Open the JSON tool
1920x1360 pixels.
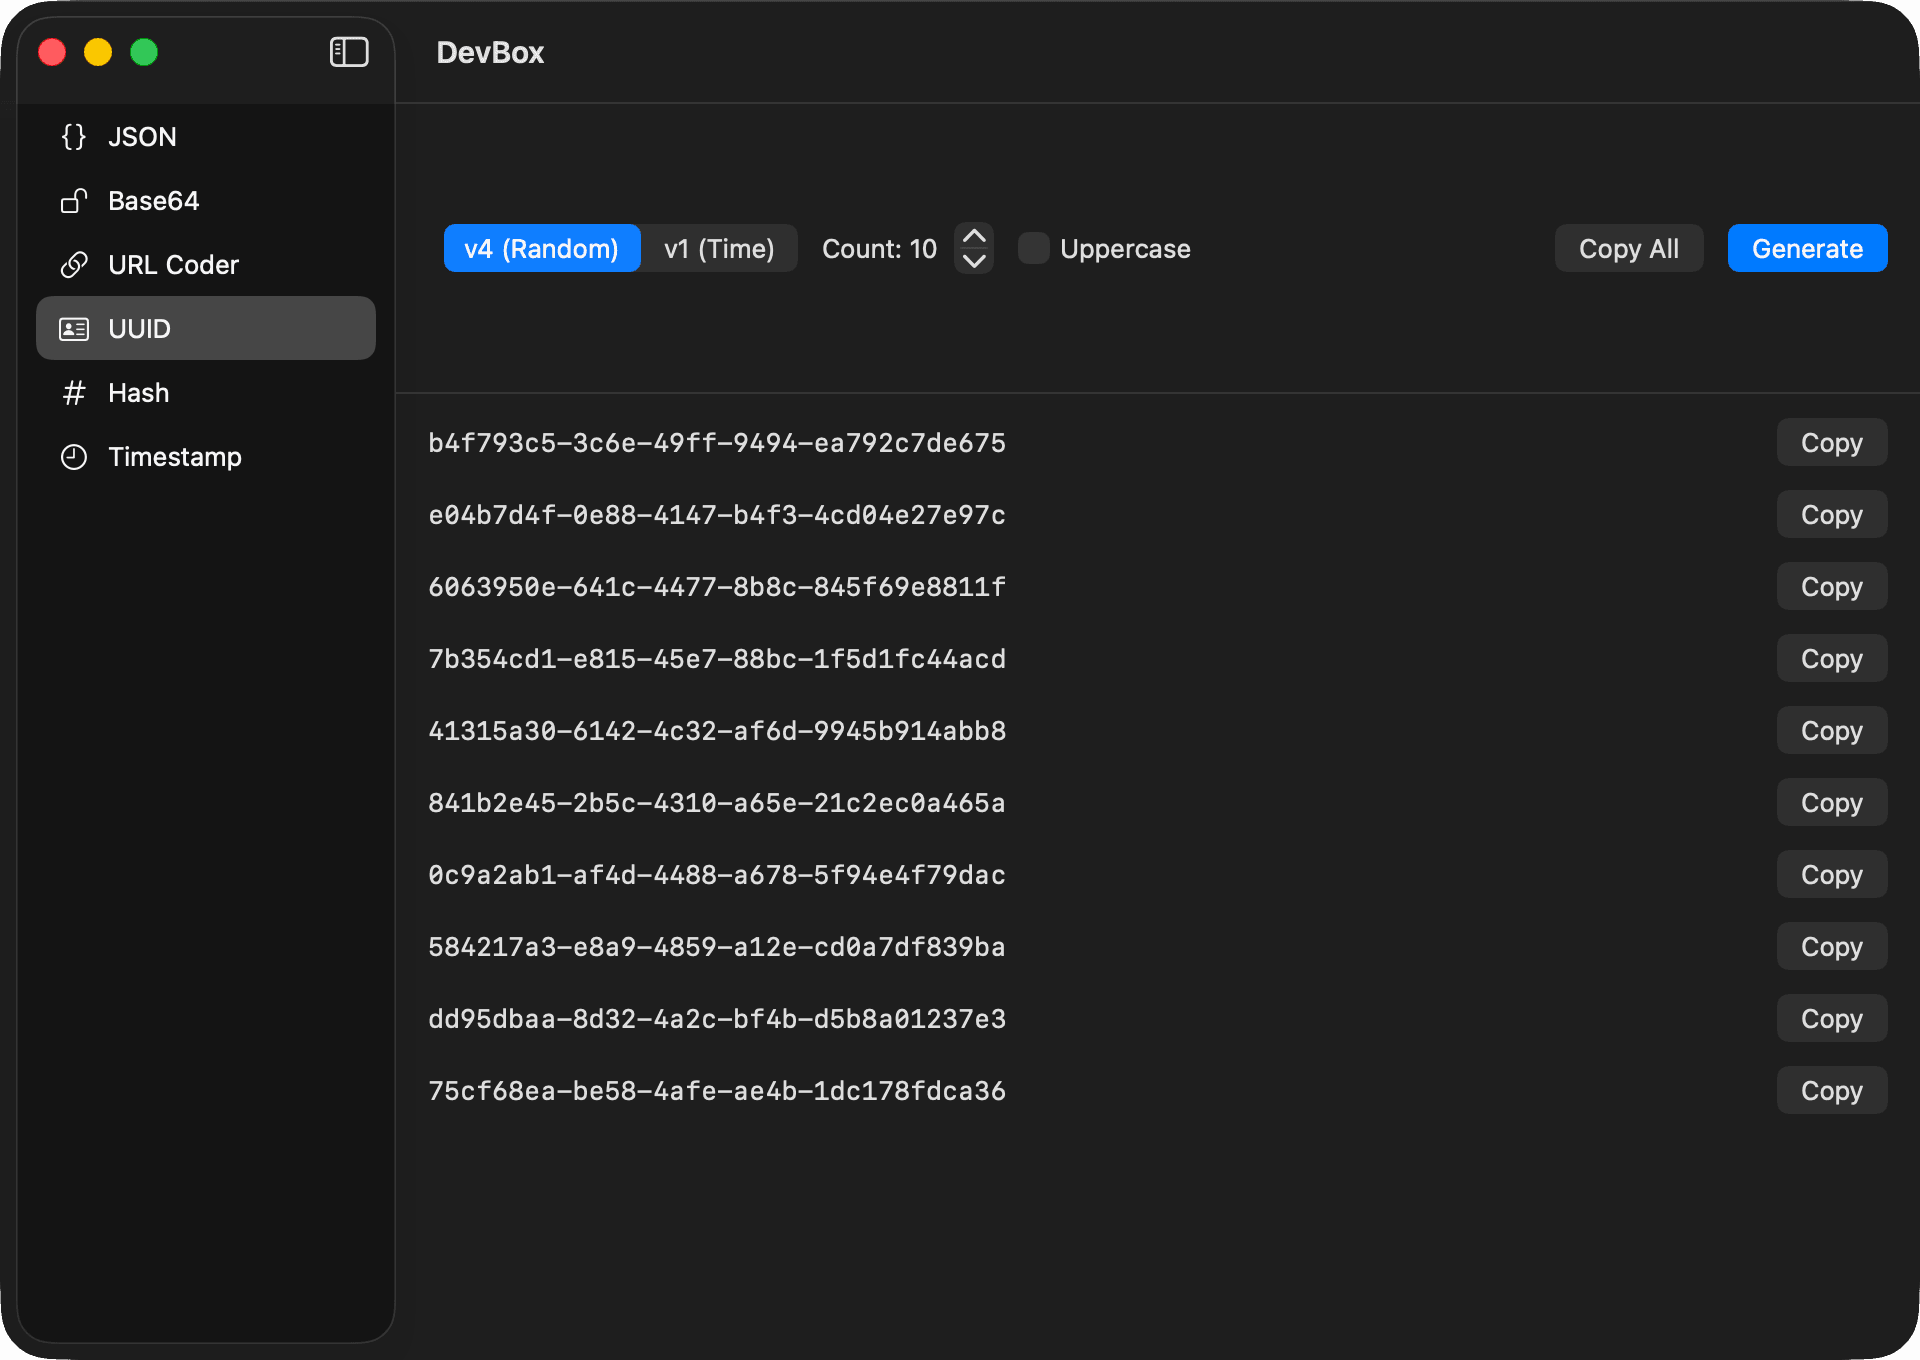(x=206, y=137)
